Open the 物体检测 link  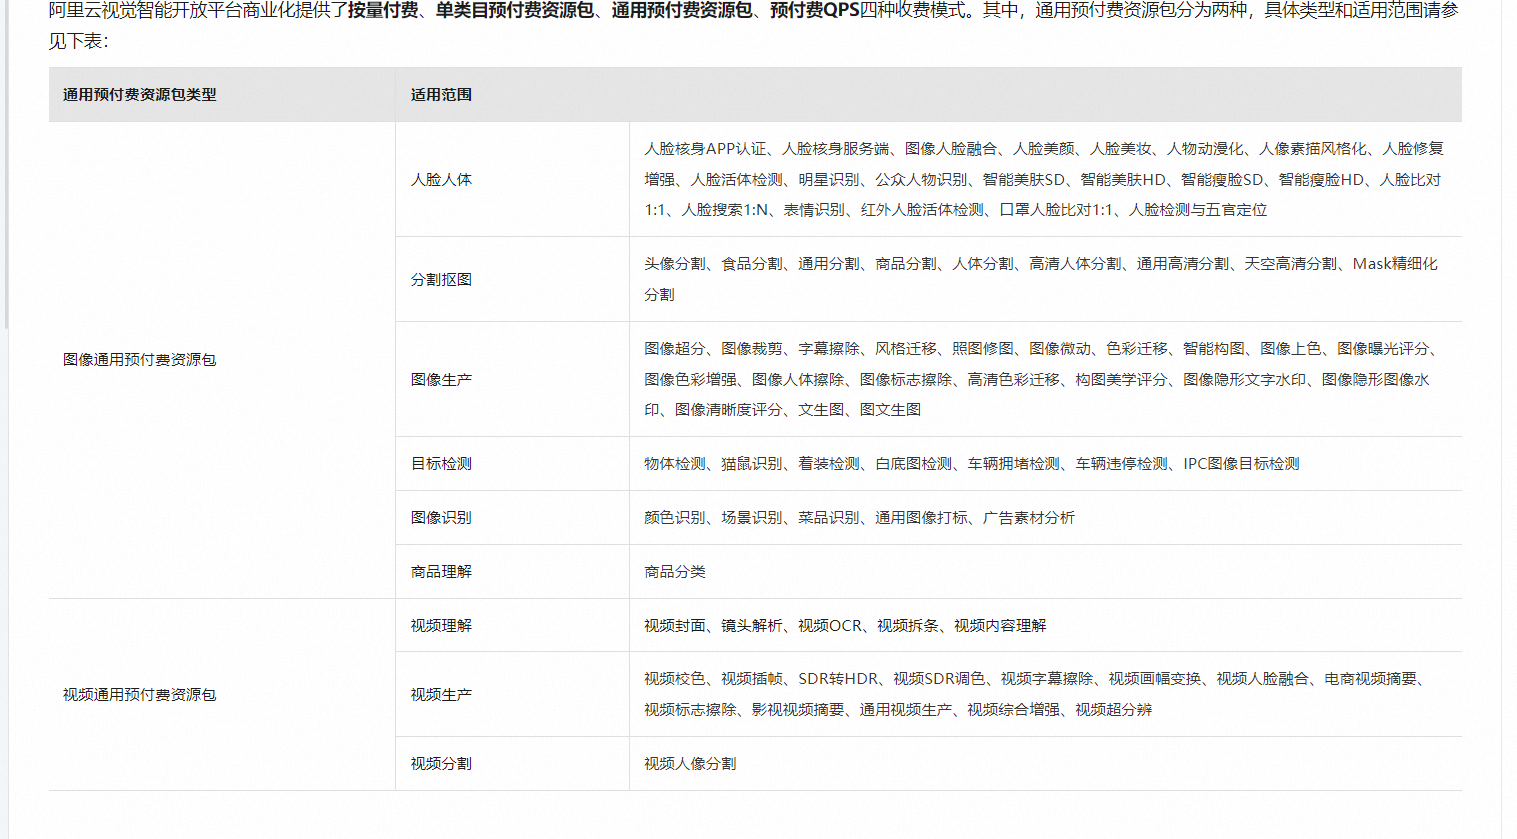[675, 463]
